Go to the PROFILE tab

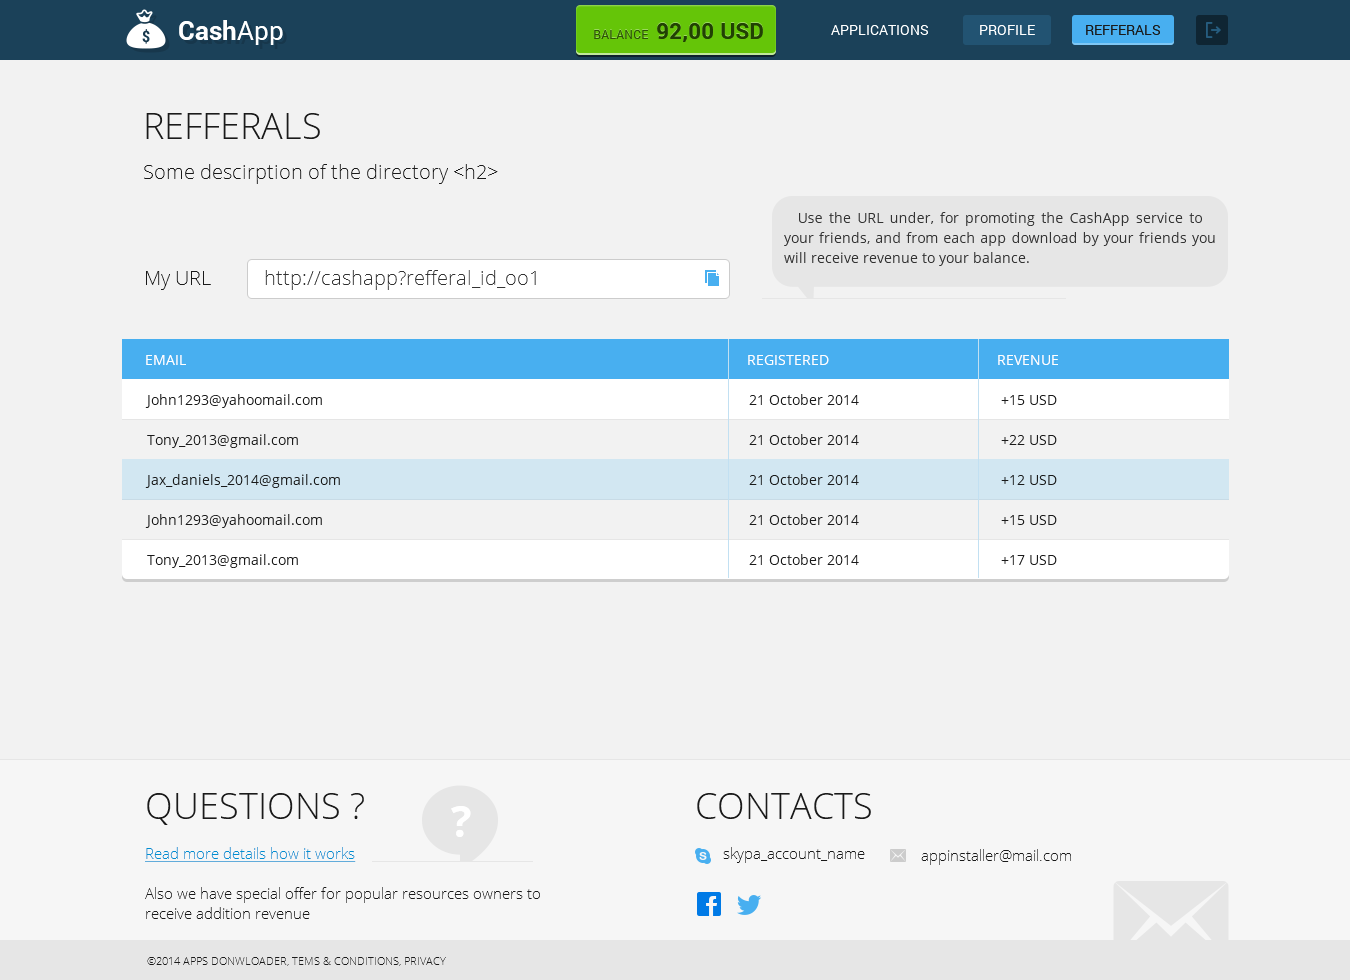1007,30
